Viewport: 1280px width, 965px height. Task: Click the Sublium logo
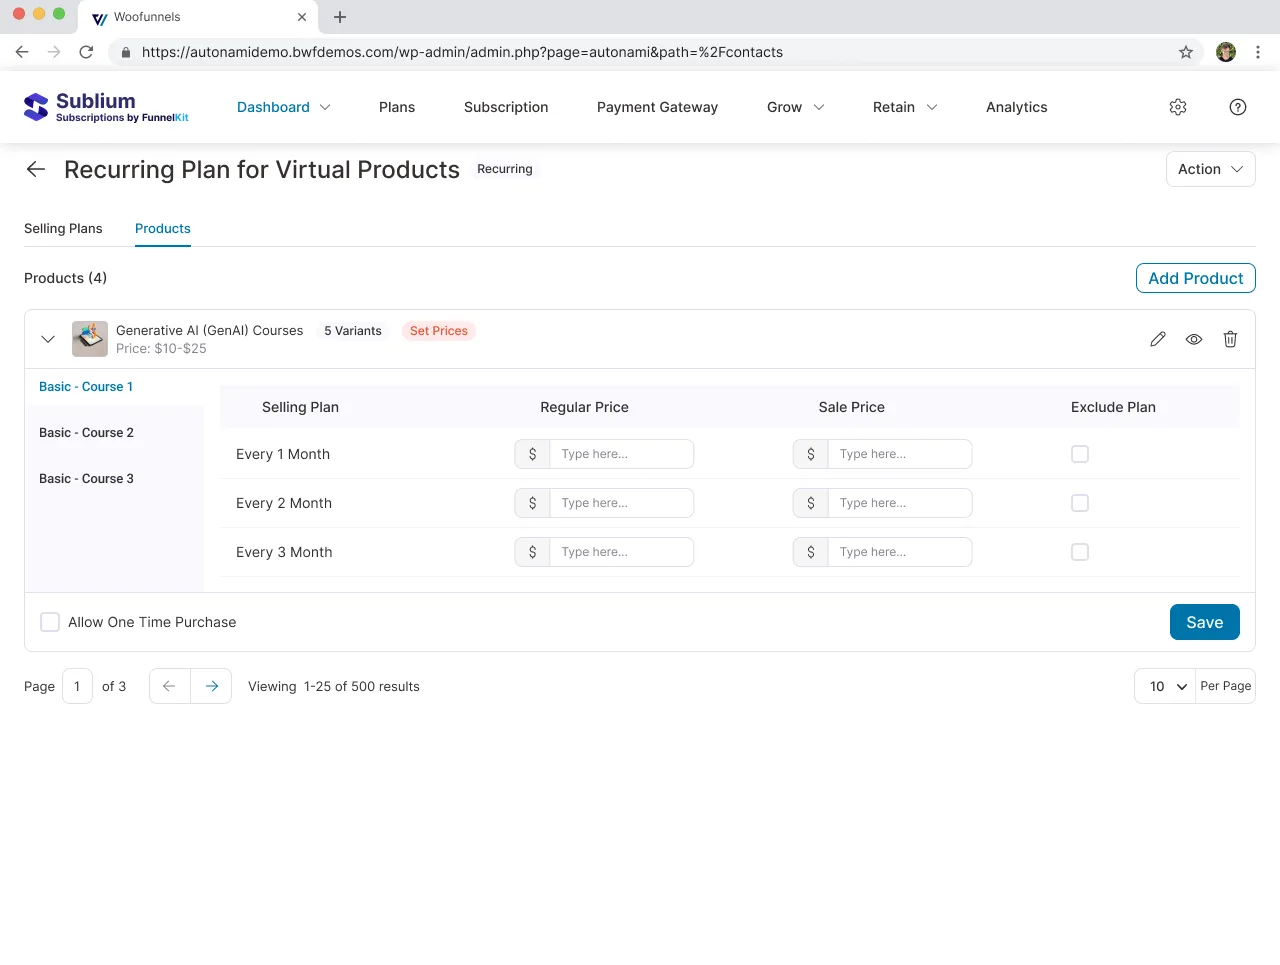point(106,107)
